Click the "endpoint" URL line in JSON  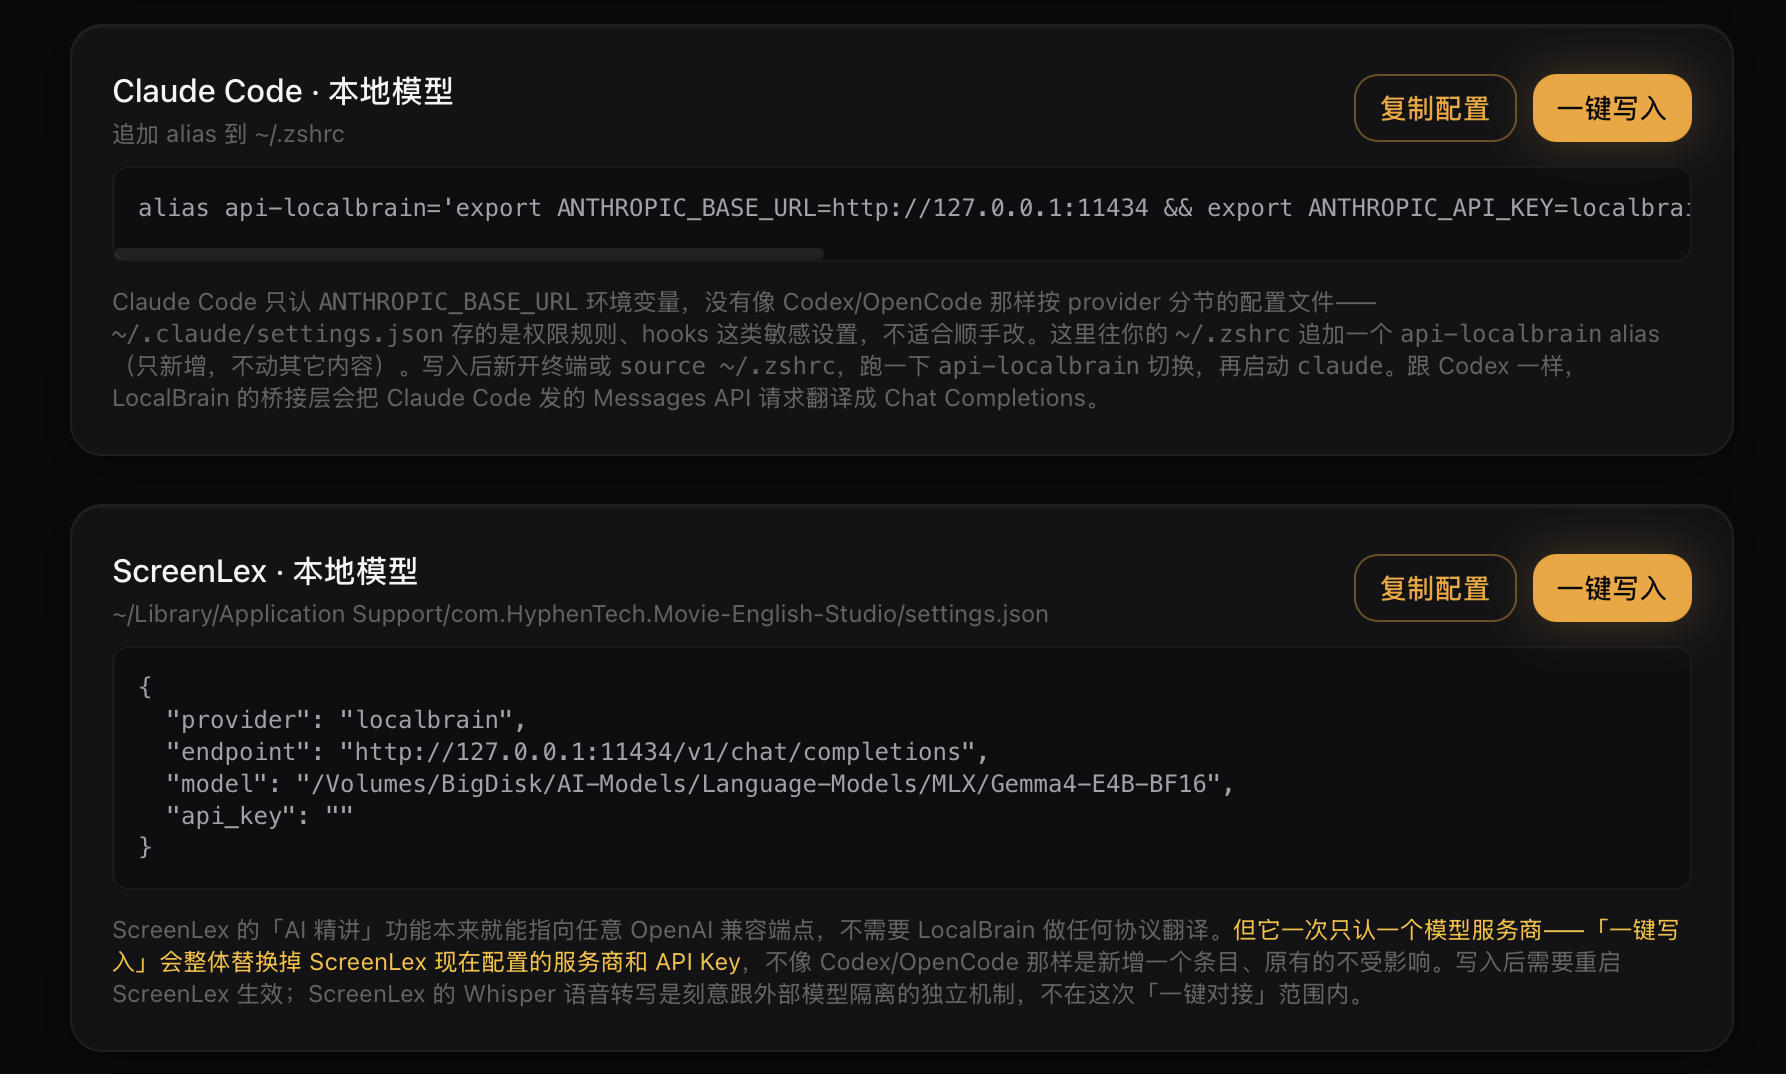click(x=577, y=752)
